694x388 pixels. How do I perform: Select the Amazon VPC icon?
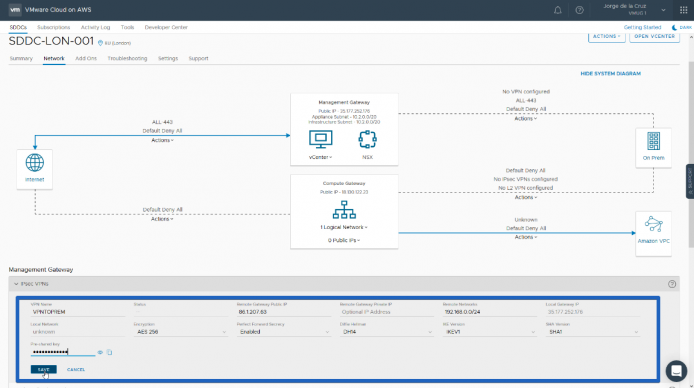pos(653,225)
